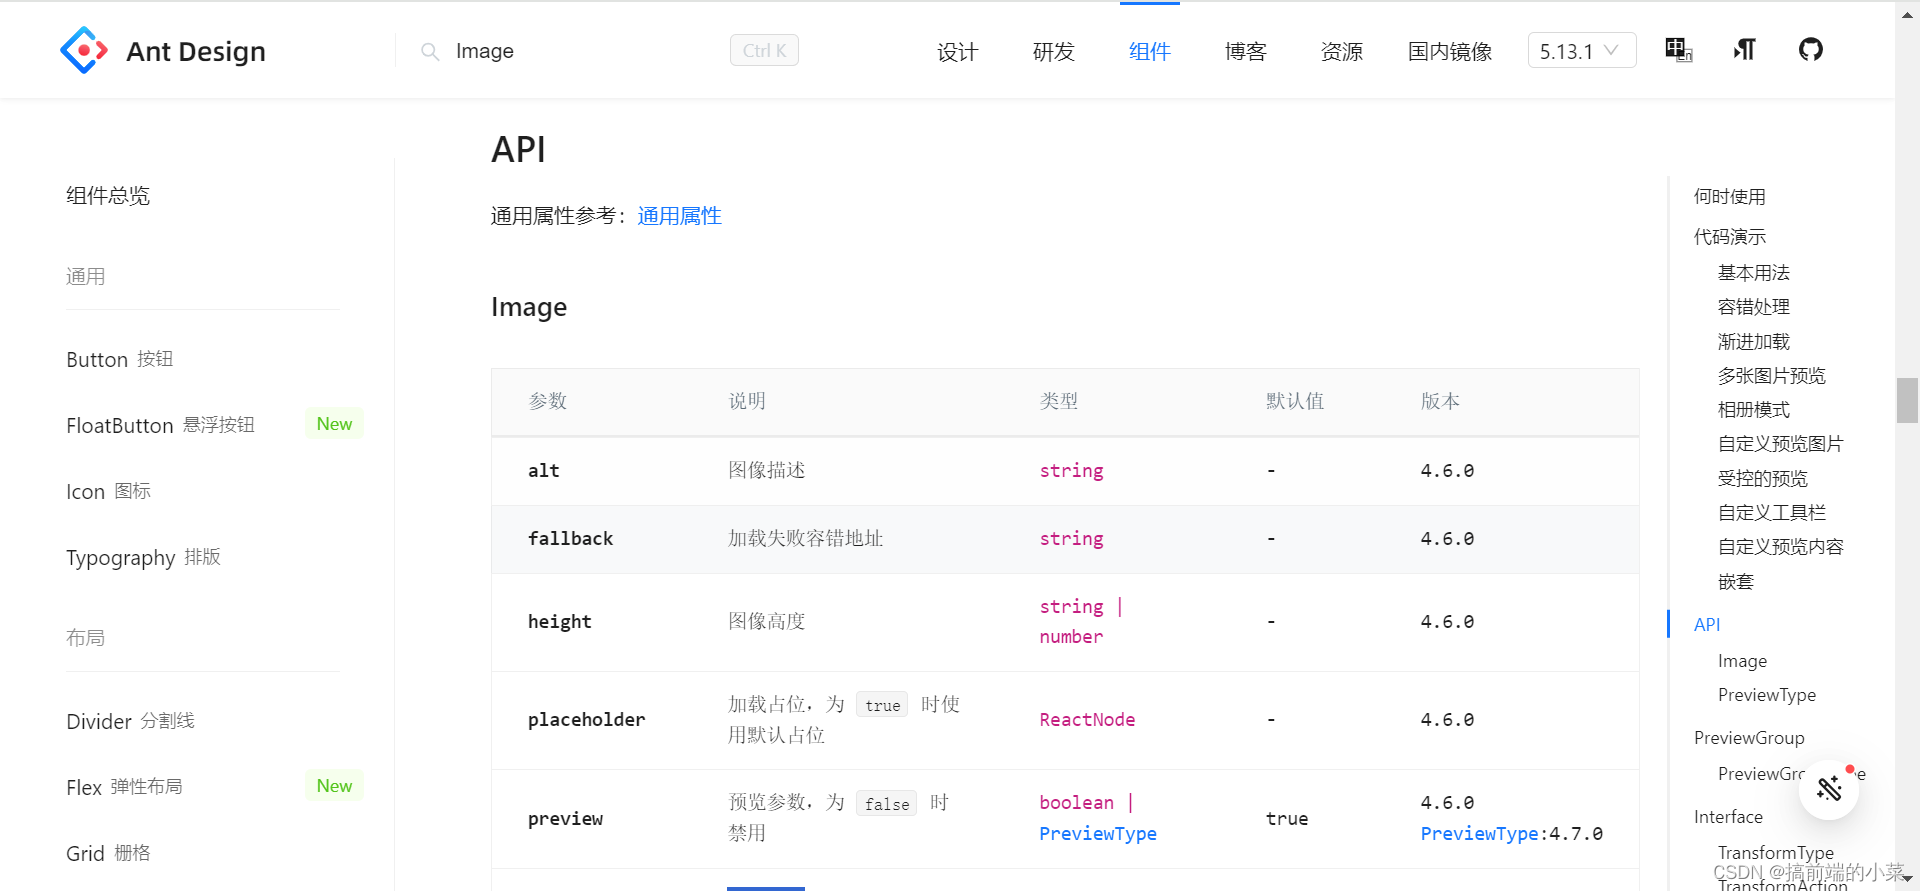1920x891 pixels.
Task: Open 组件总览 in sidebar
Action: click(x=108, y=196)
